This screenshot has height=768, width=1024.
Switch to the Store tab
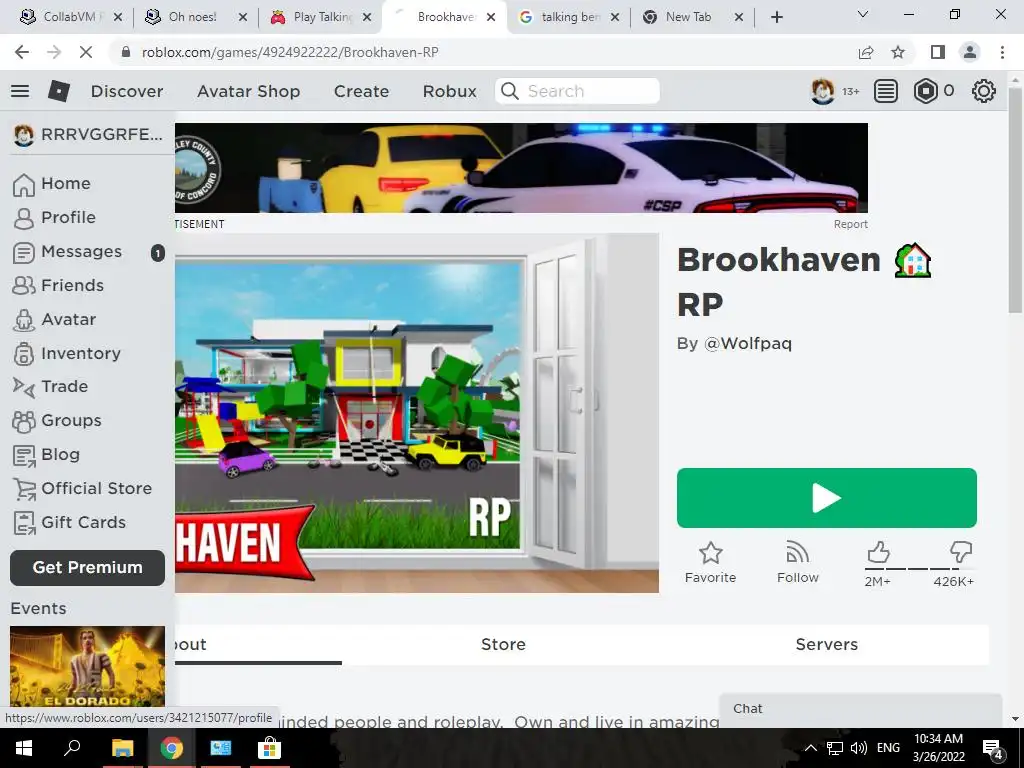point(503,645)
